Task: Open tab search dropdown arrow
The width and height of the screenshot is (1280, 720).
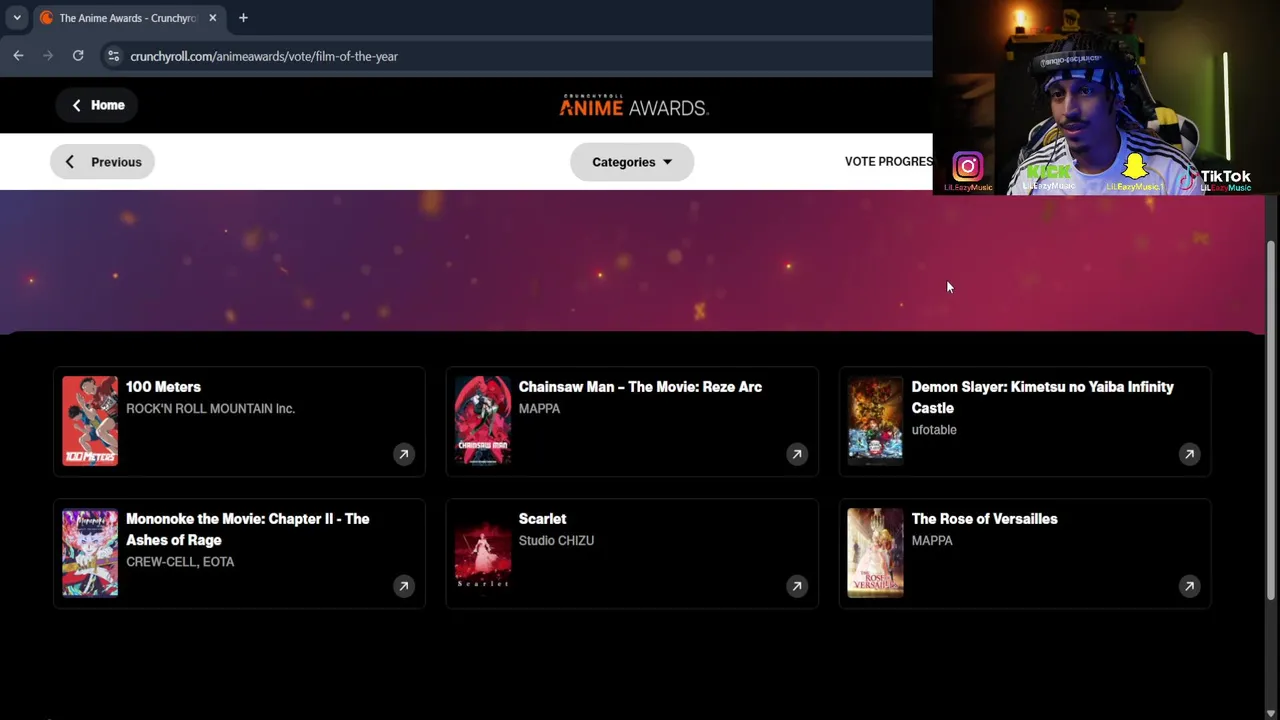Action: coord(17,18)
